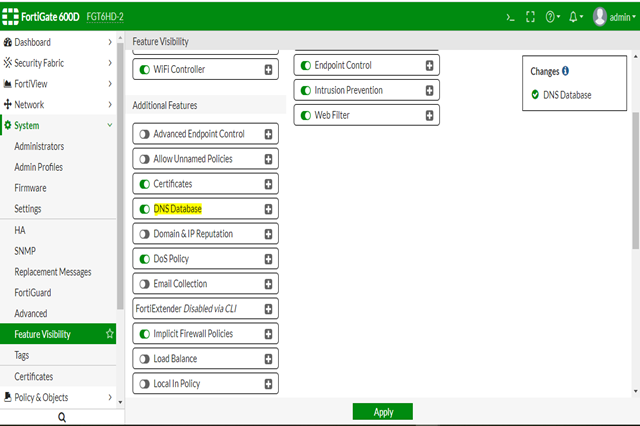Disable the Certificates feature toggle
This screenshot has width=640, height=426.
pos(145,184)
